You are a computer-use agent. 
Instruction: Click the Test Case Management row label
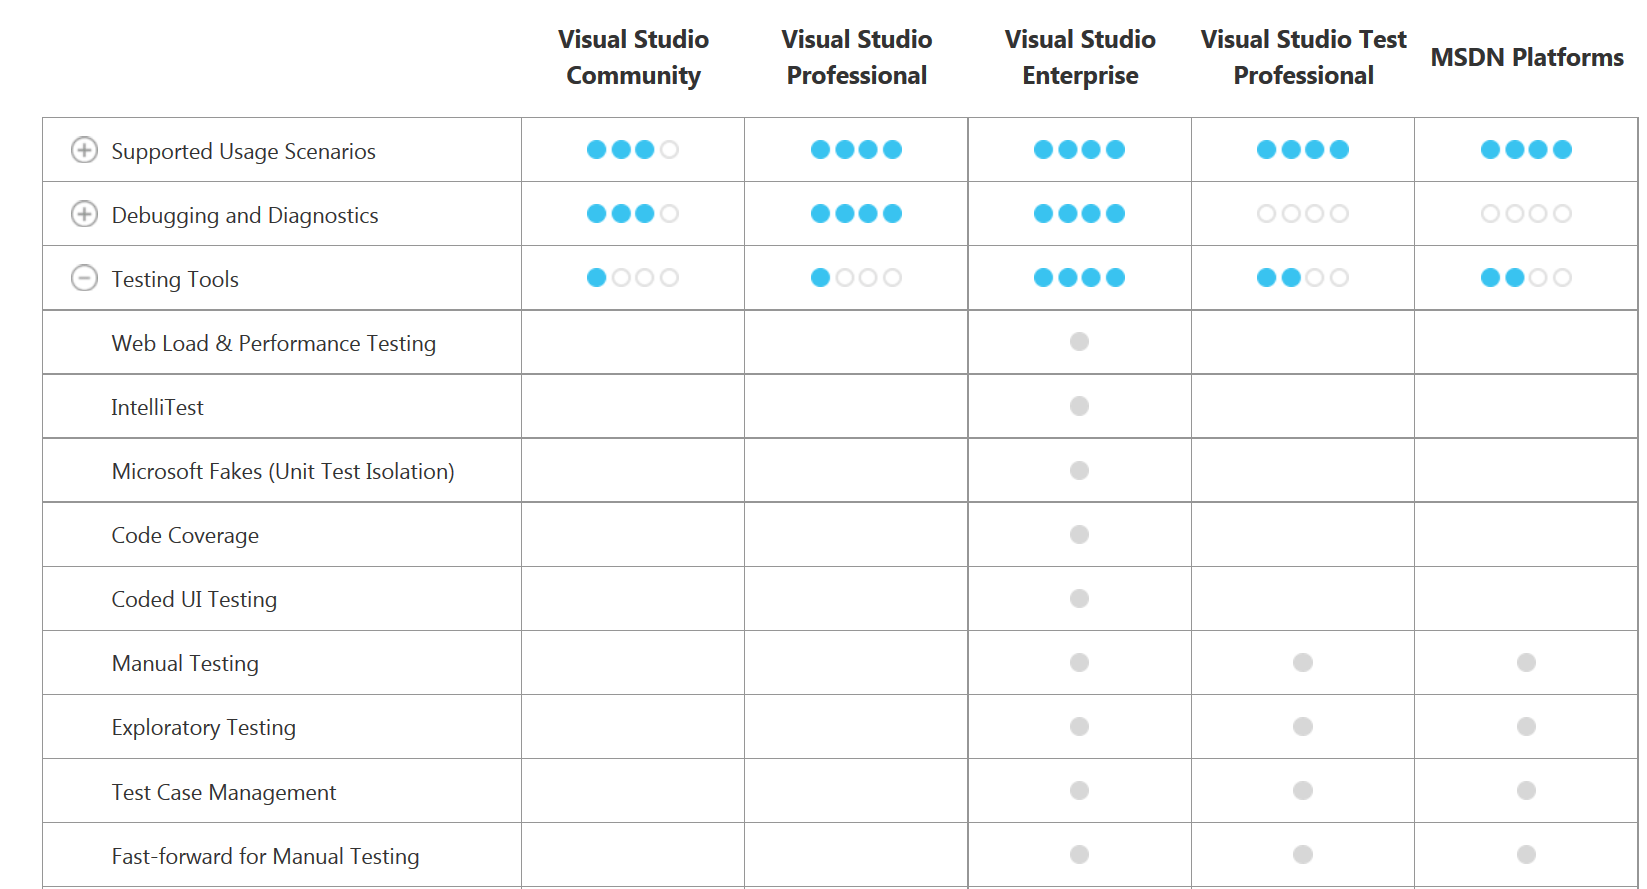224,792
